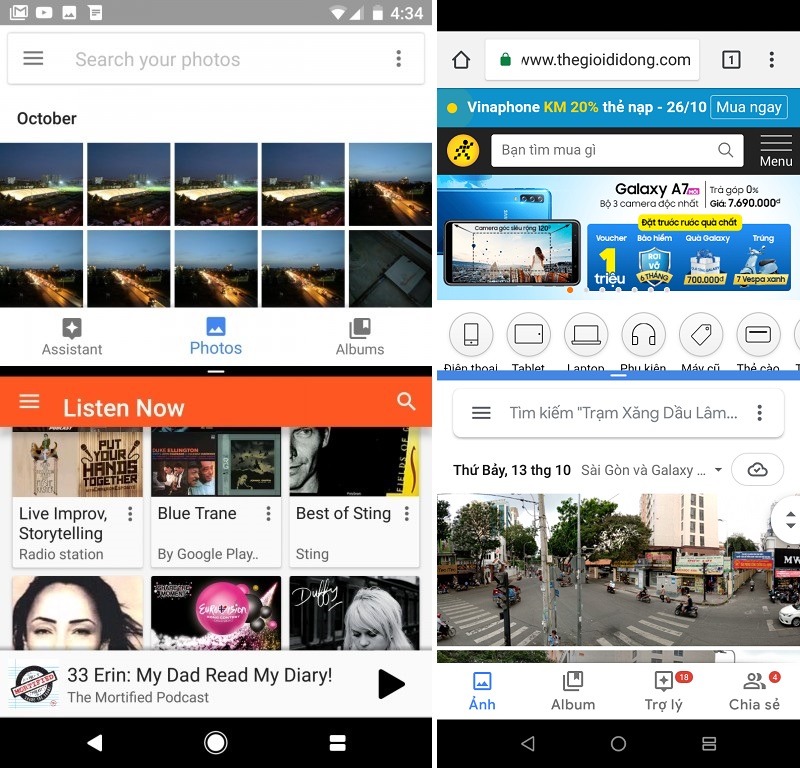800x768 pixels.
Task: Tap the October month header
Action: [x=46, y=118]
